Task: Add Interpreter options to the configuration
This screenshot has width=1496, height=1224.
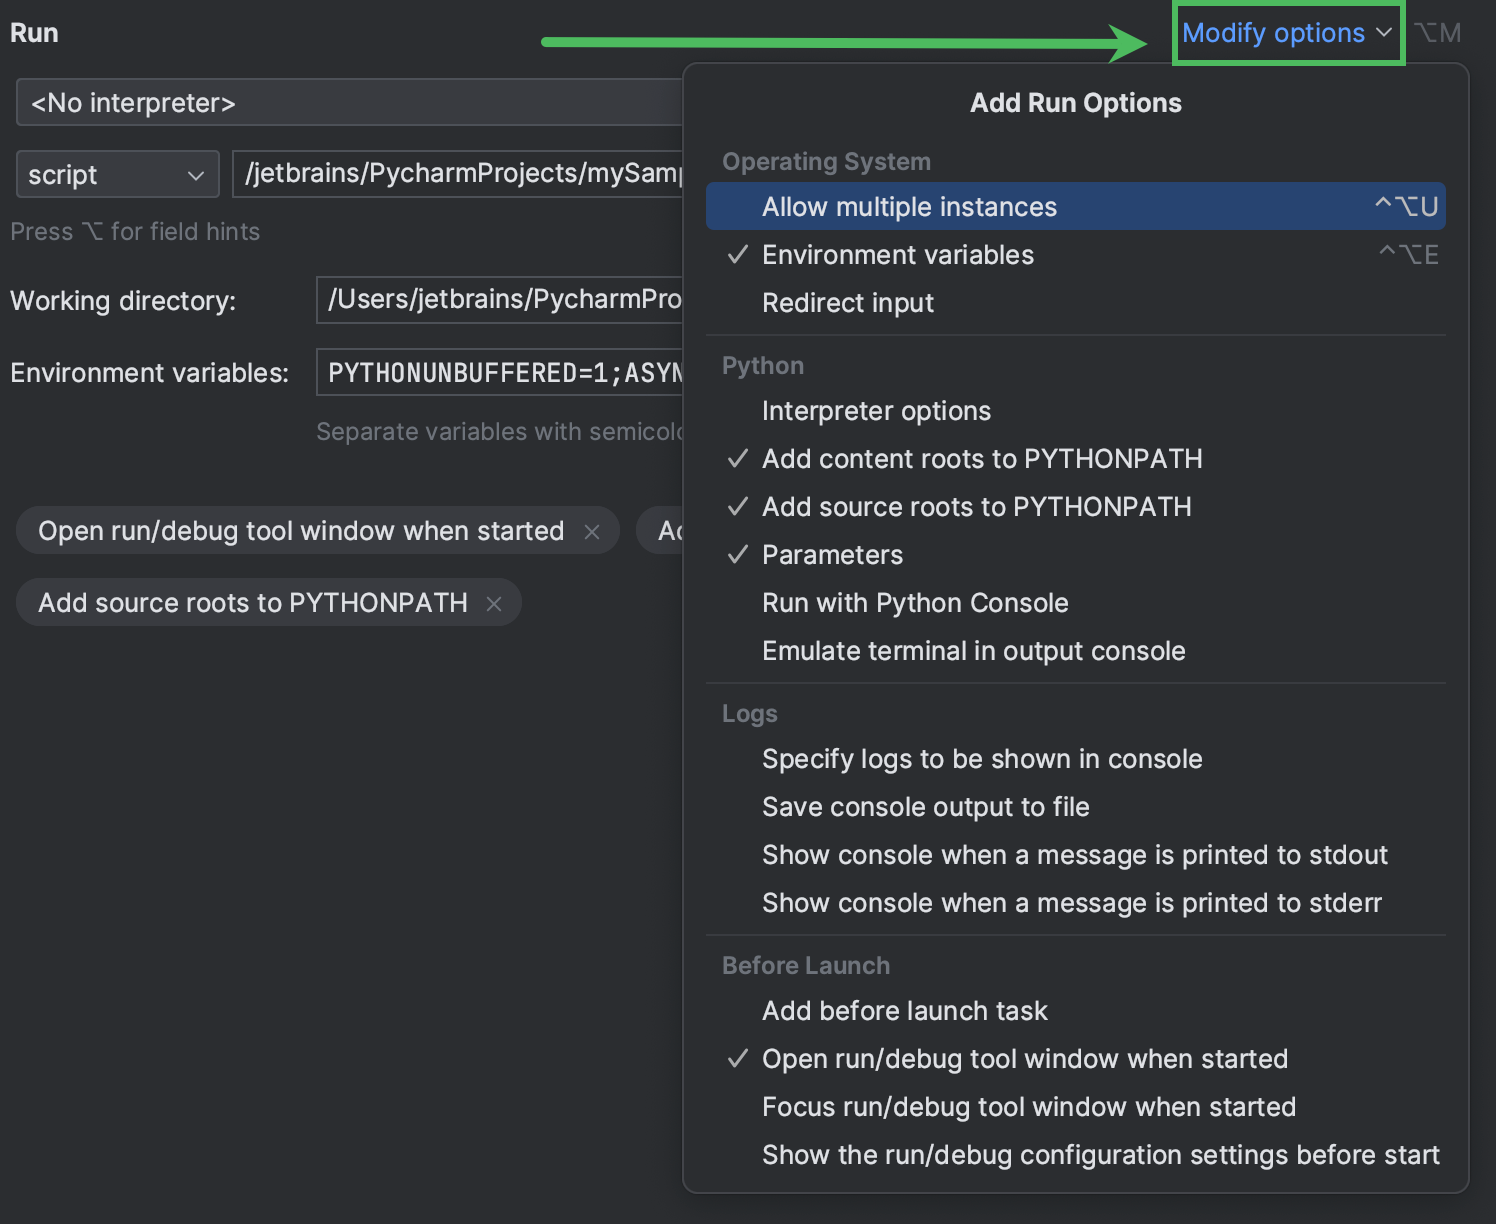Action: point(876,410)
